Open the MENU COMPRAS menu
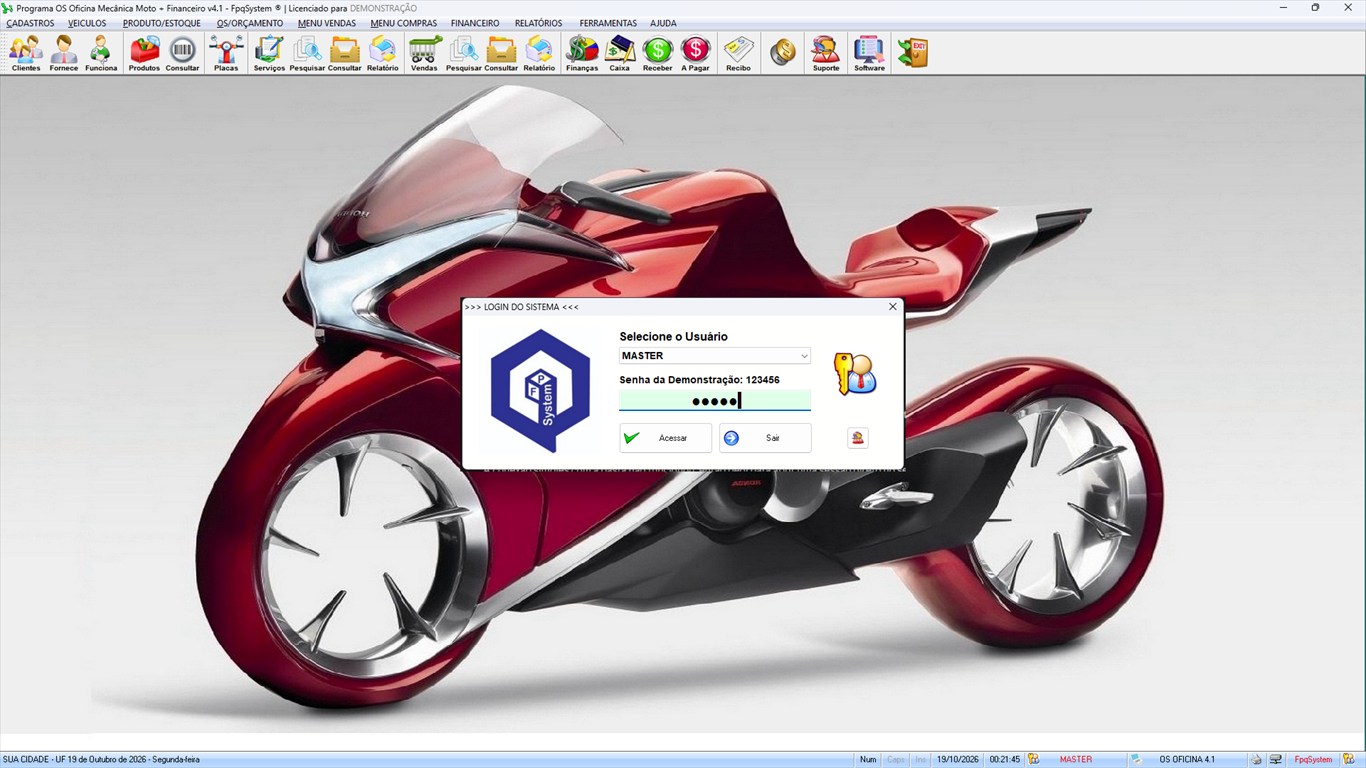 click(403, 23)
